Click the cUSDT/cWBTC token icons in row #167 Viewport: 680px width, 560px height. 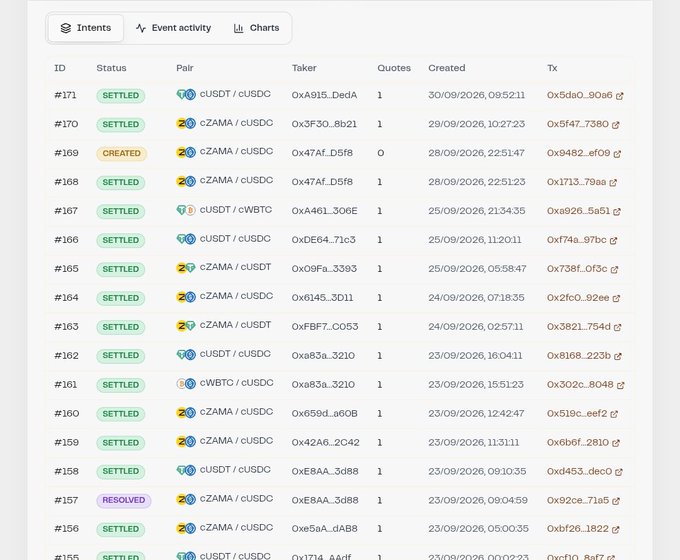tap(186, 210)
